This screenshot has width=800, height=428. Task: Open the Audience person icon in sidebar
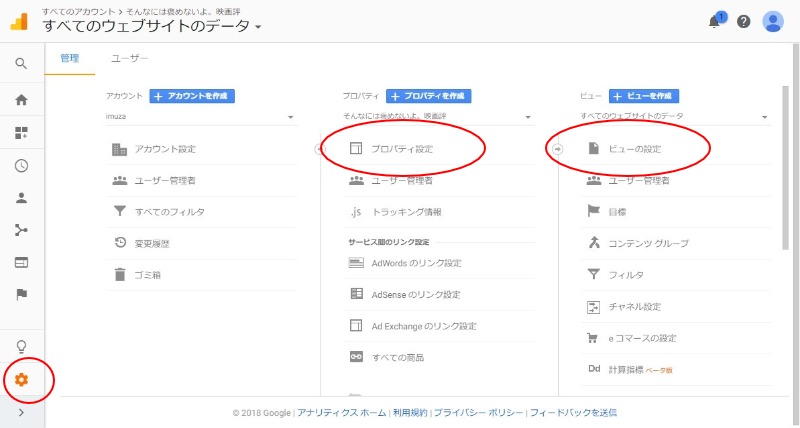pos(21,198)
